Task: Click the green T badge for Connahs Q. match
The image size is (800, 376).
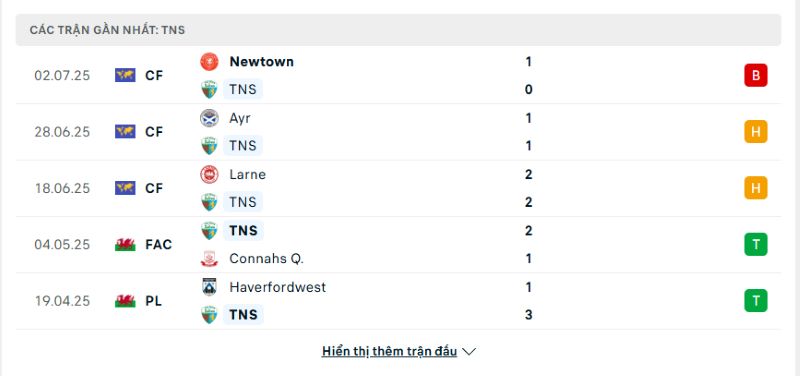Action: [756, 245]
